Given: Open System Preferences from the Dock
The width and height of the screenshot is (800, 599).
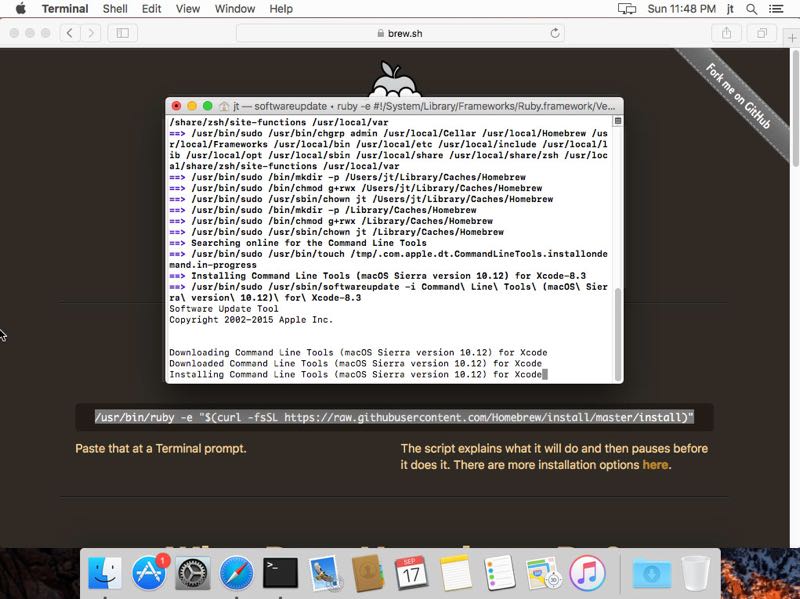Looking at the screenshot, I should tap(192, 573).
